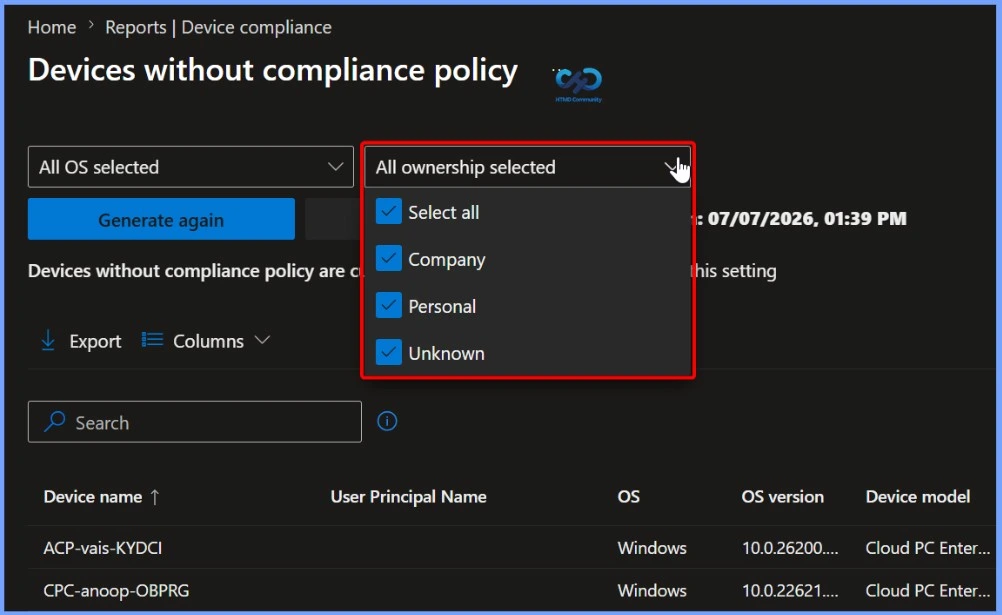This screenshot has width=1002, height=615.
Task: Click Cloud PC Enter... in ACP-vais-KYDCI row
Action: click(x=928, y=548)
